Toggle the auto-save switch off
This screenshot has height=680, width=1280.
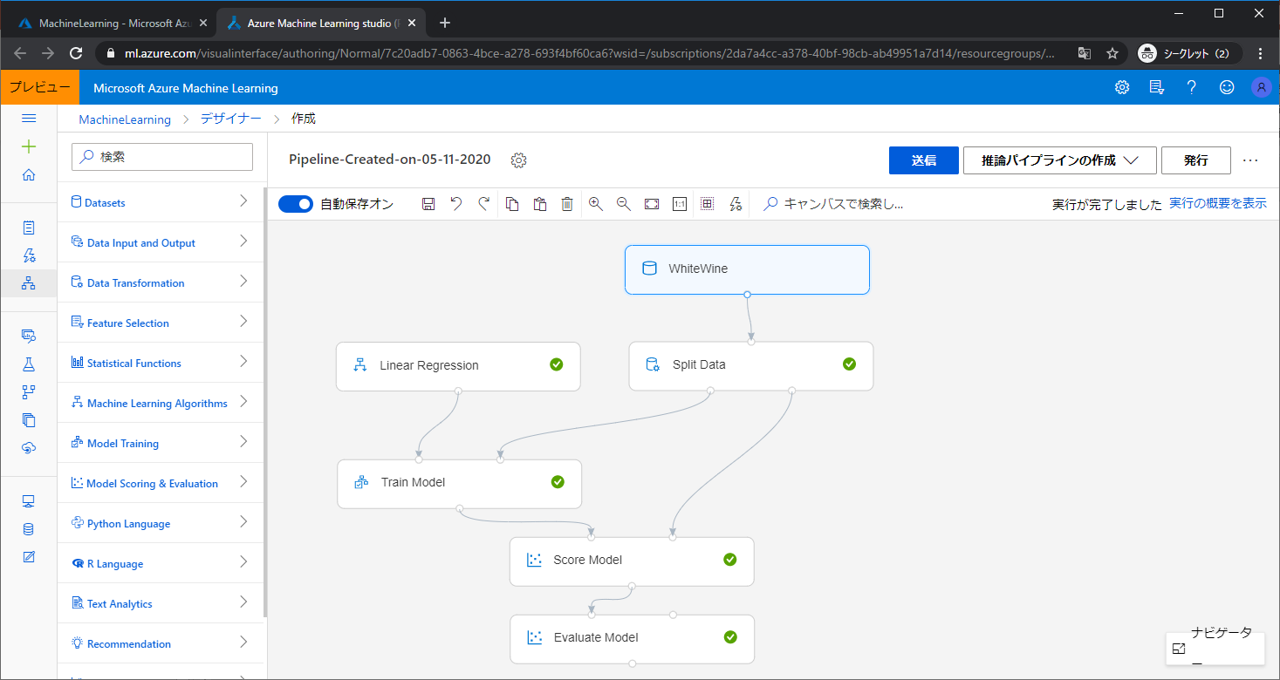click(x=296, y=204)
